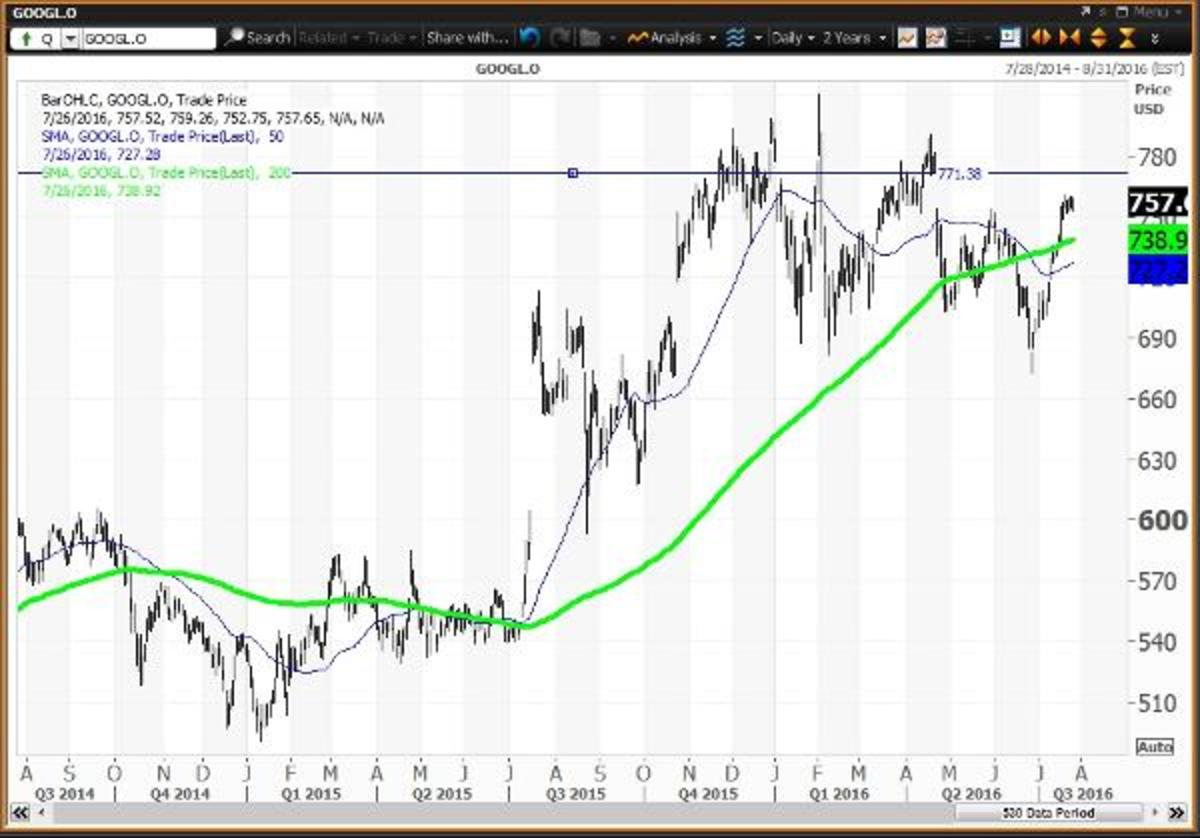Screen dimensions: 1200x838
Task: Click the Auto scale button
Action: 1154,747
